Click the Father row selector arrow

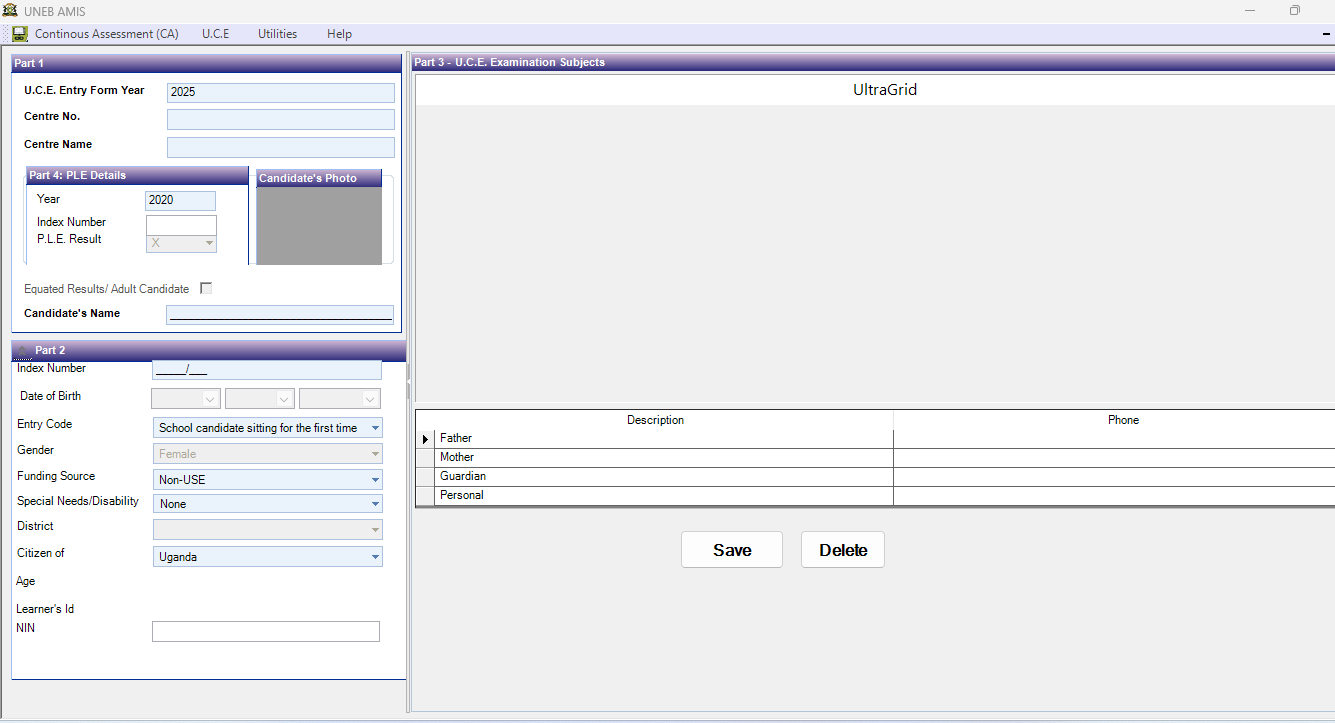point(425,439)
